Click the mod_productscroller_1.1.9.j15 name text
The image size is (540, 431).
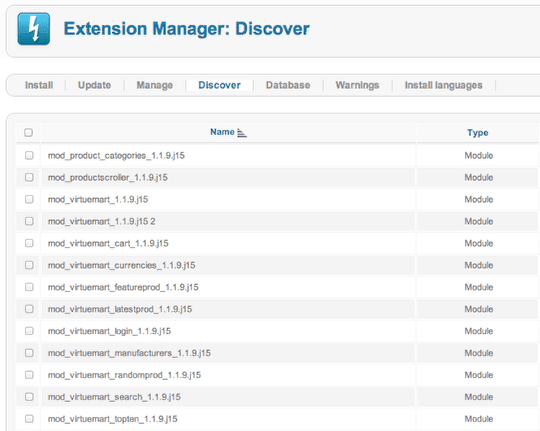pos(107,177)
